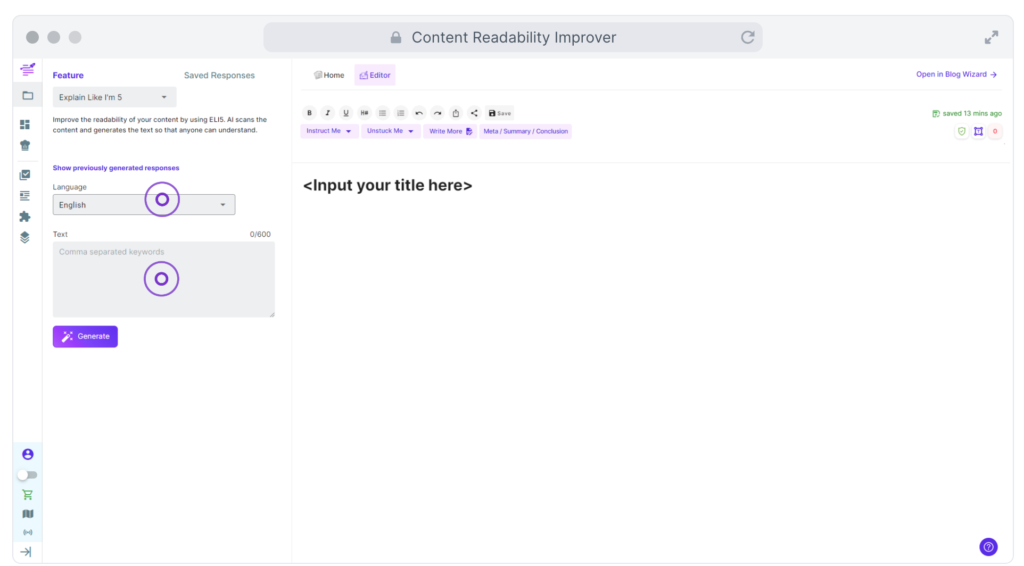This screenshot has width=1024, height=566.
Task: Insert a bulleted list
Action: point(383,113)
